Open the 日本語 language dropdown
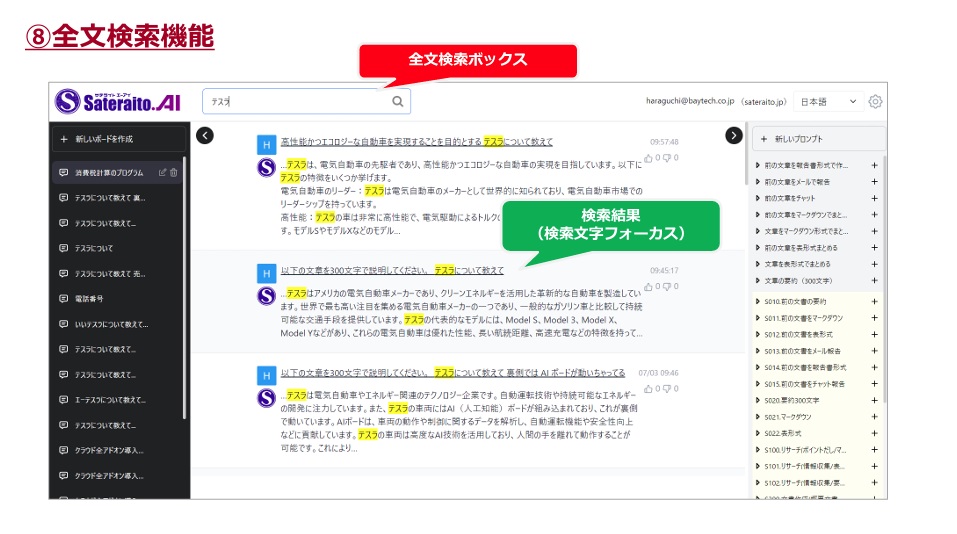The height and width of the screenshot is (534, 957). tap(828, 102)
